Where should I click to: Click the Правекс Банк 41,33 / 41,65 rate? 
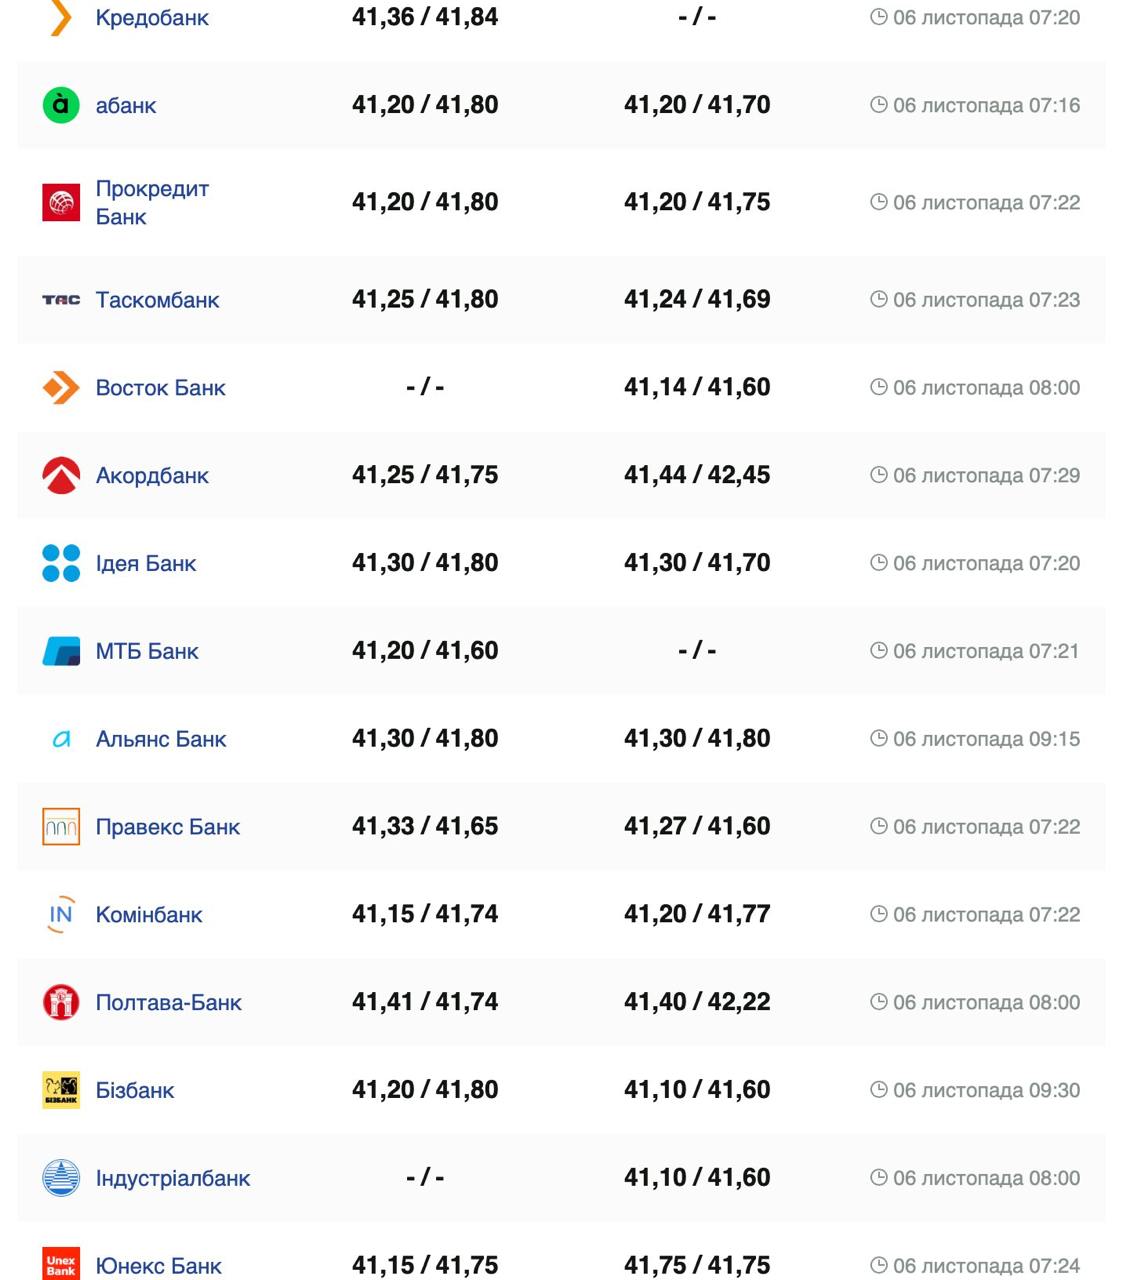[425, 826]
